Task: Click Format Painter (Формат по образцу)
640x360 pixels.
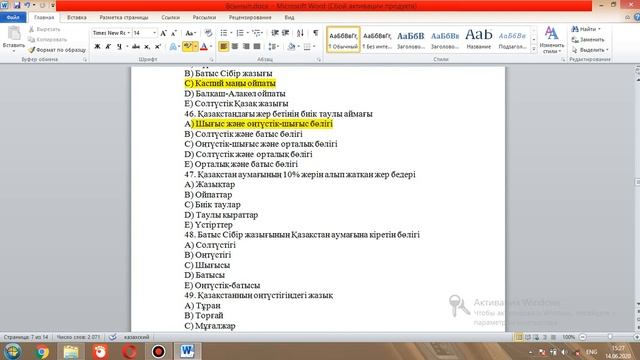Action: coord(57,50)
